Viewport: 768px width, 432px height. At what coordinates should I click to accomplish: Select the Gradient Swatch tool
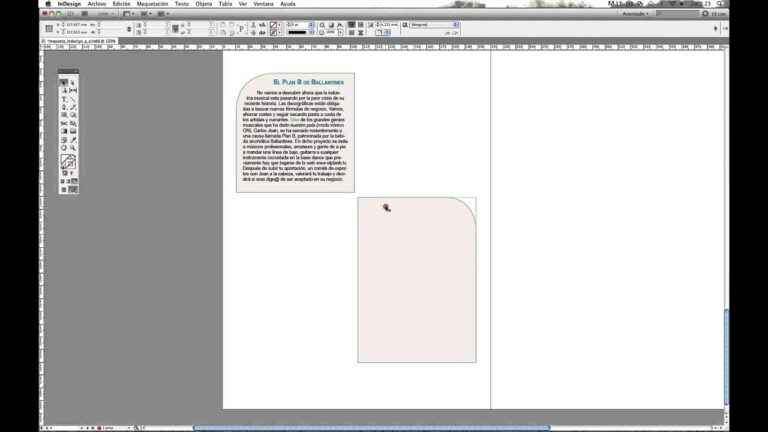64,131
